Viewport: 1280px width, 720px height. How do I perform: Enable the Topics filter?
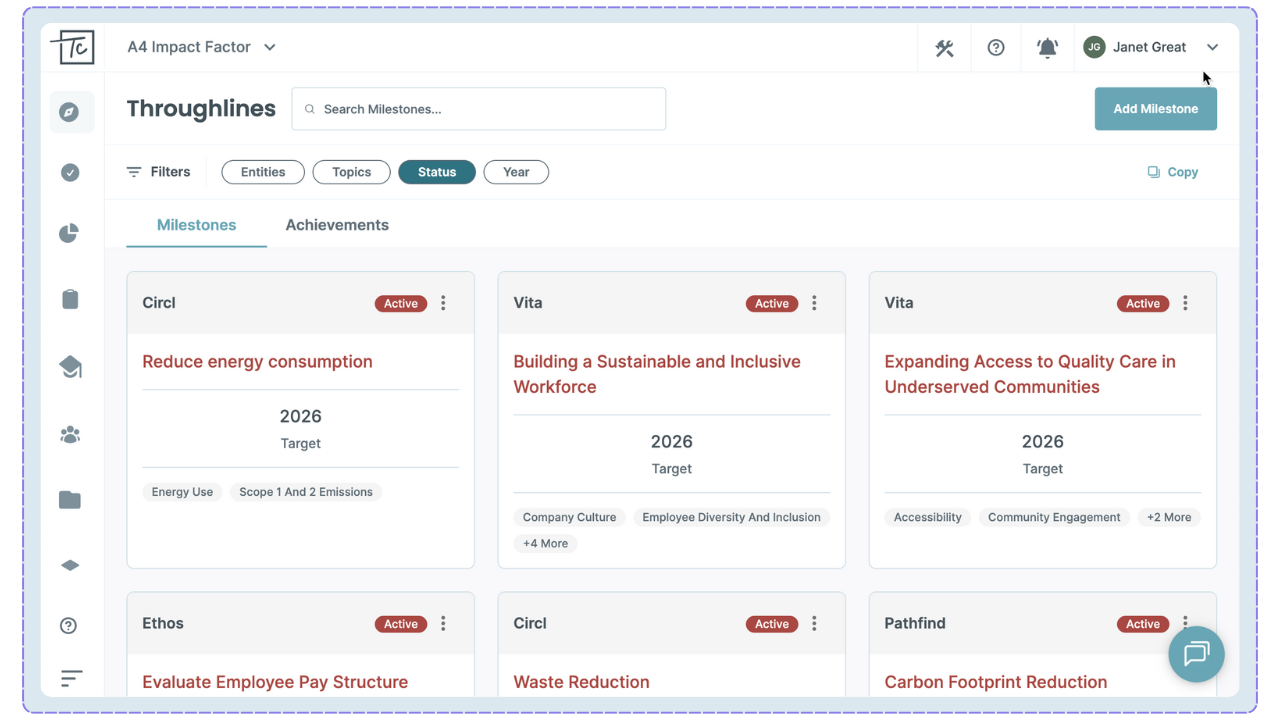pos(351,171)
